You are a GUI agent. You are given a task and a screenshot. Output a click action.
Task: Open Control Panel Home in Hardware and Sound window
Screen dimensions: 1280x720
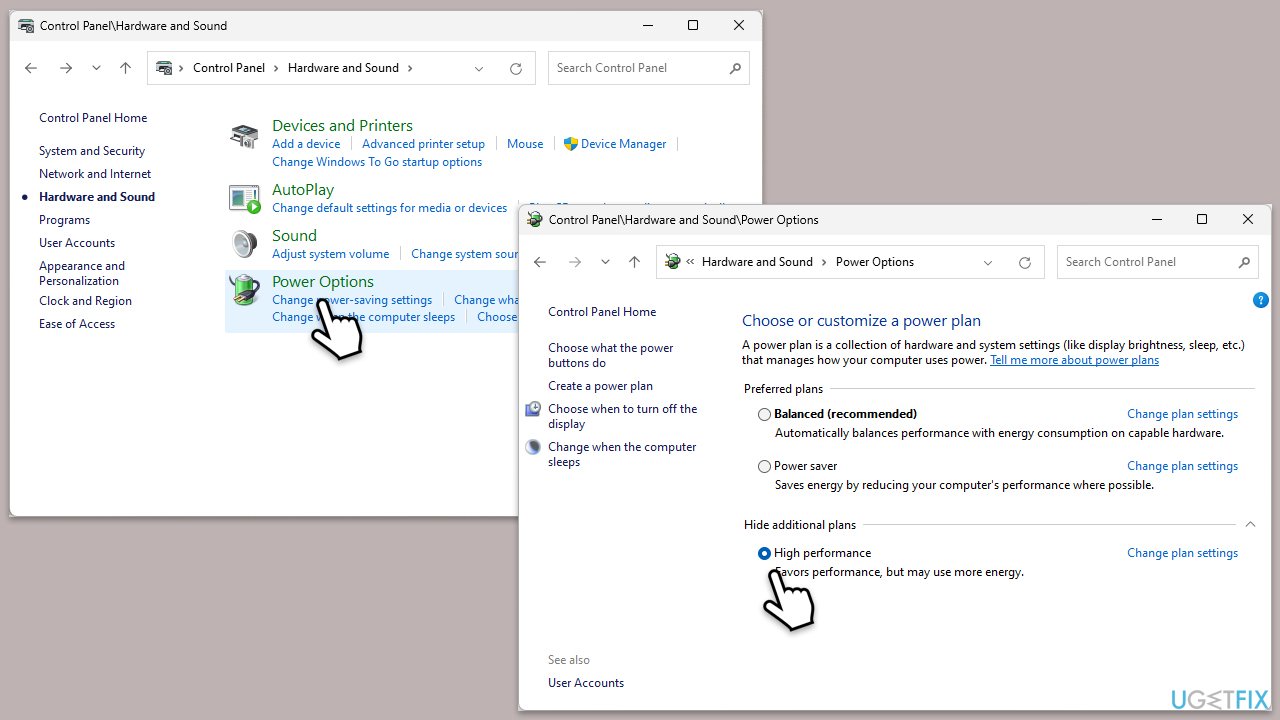click(x=93, y=118)
